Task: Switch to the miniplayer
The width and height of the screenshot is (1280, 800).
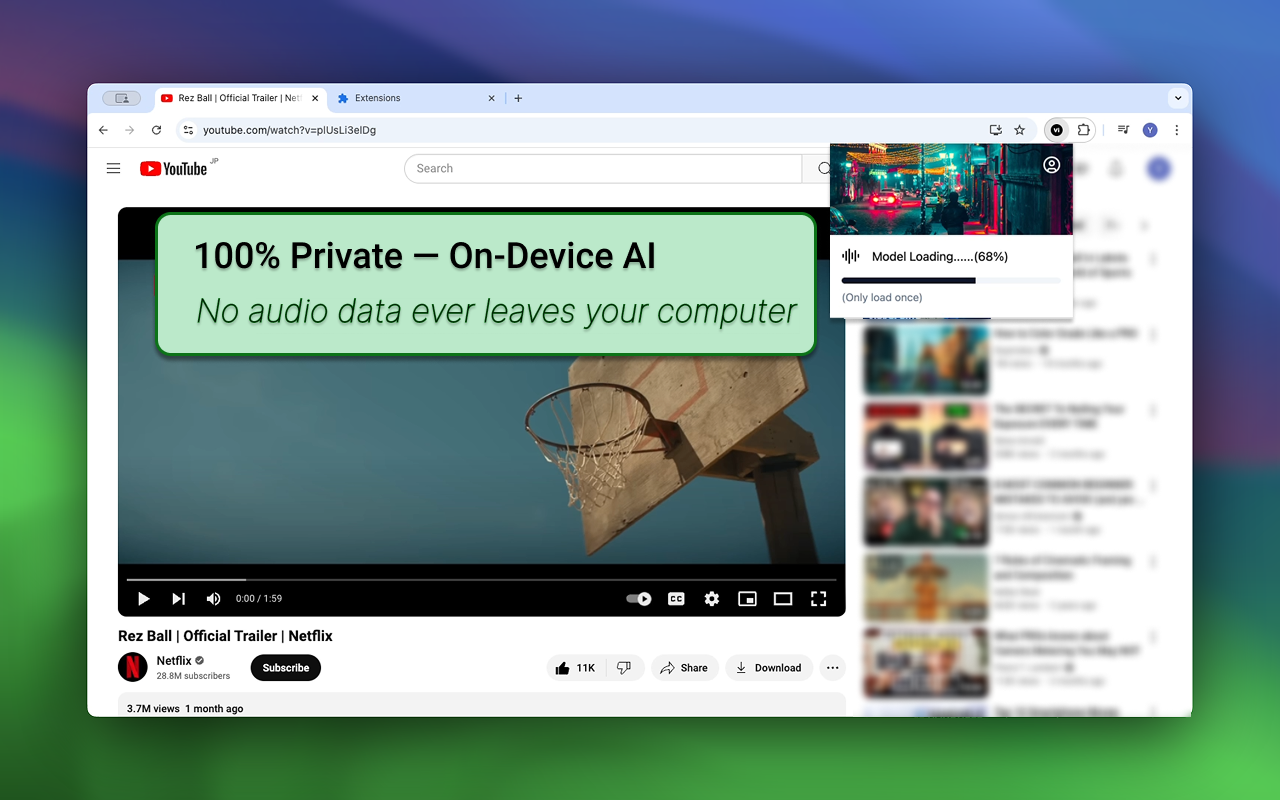Action: (x=747, y=599)
